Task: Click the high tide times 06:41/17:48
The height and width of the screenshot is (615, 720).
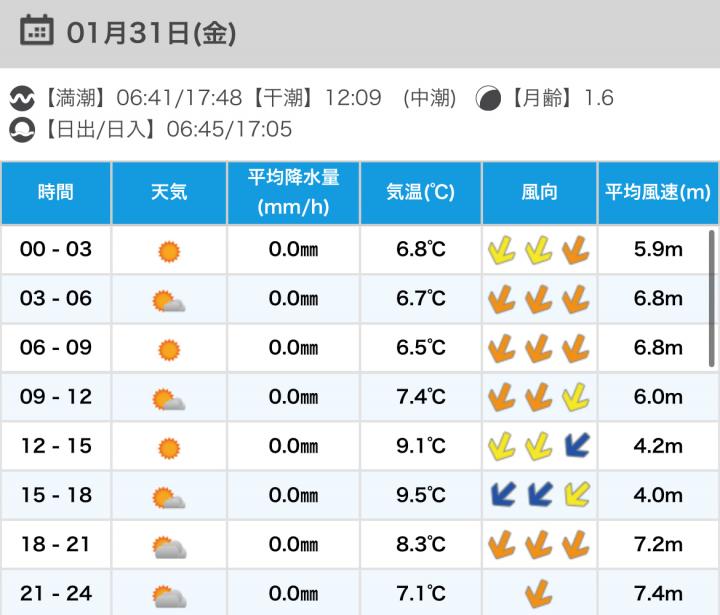Action: 179,98
